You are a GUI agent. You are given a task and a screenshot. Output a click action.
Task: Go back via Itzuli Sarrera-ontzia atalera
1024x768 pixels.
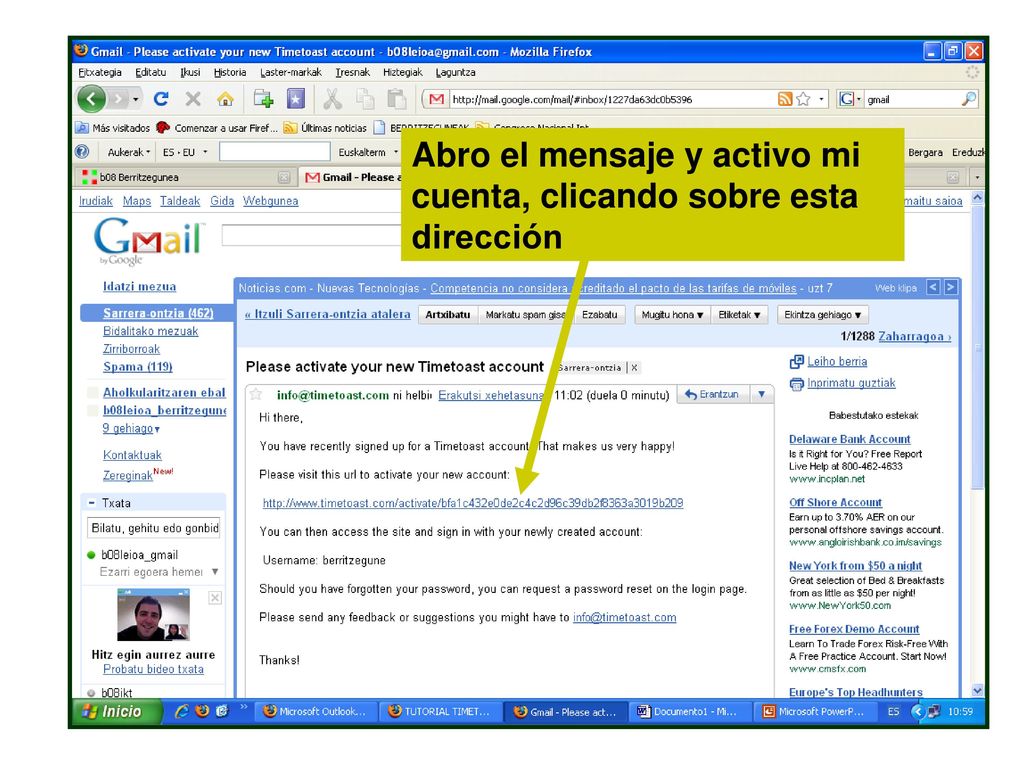click(327, 314)
